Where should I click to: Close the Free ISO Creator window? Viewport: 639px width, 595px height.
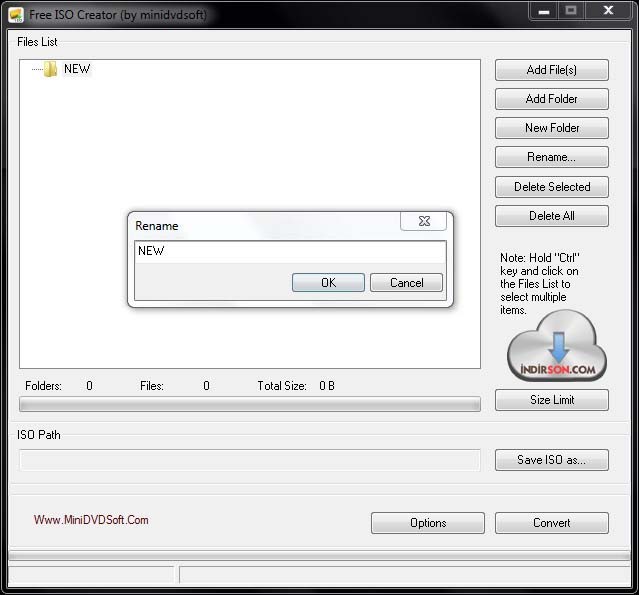608,11
